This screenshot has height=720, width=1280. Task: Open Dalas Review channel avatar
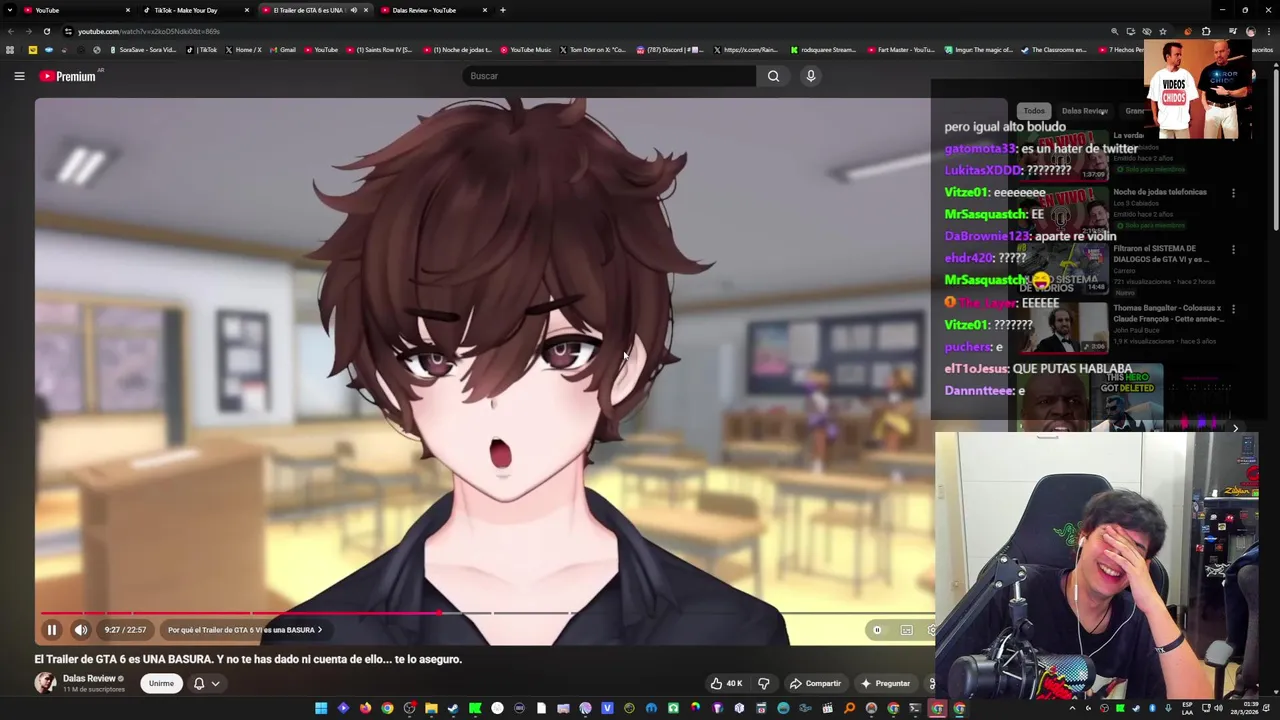[x=45, y=683]
